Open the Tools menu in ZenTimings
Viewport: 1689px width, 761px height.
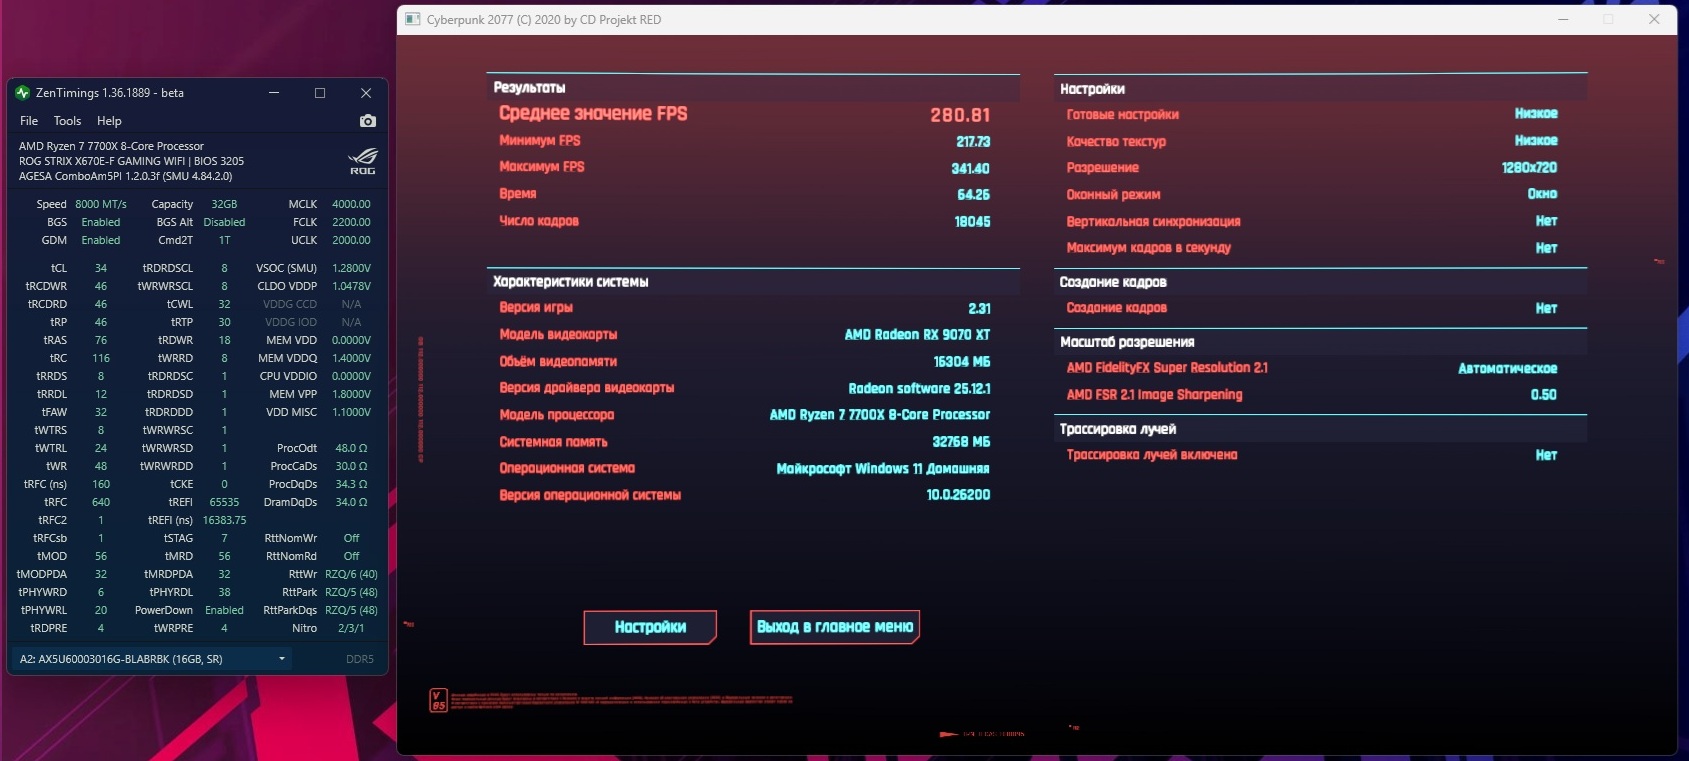tap(68, 121)
